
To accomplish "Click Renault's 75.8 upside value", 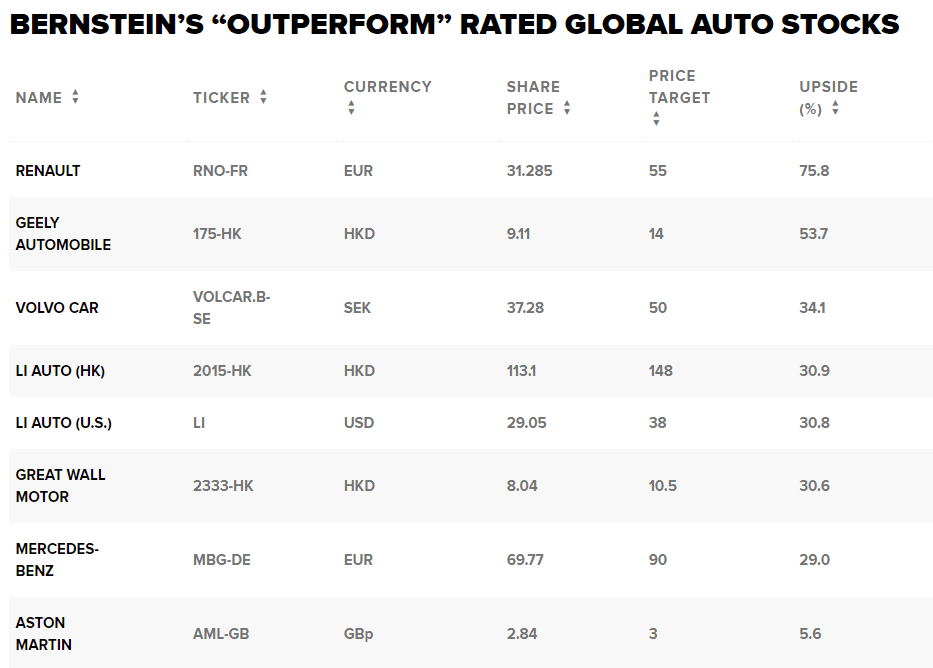I will point(814,171).
